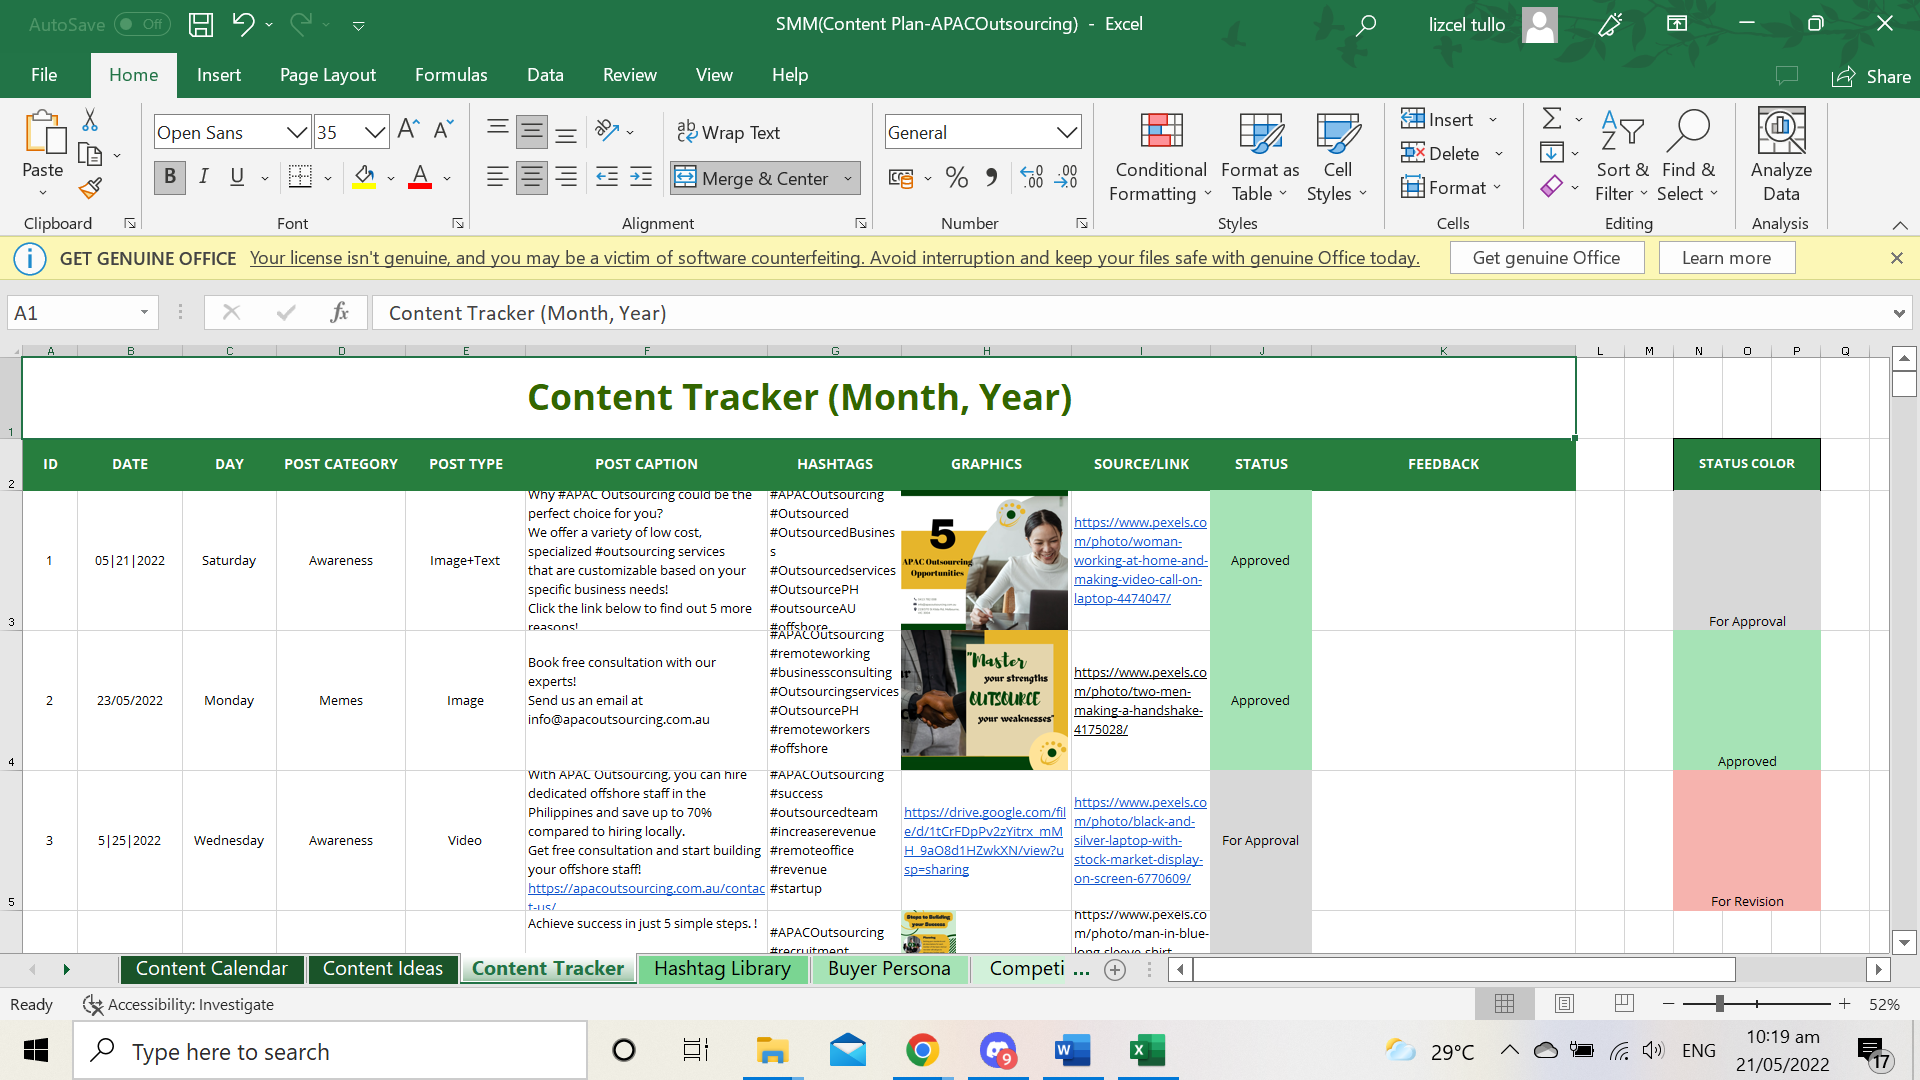The height and width of the screenshot is (1080, 1920).
Task: Open Merge & Center dropdown arrow
Action: (848, 178)
